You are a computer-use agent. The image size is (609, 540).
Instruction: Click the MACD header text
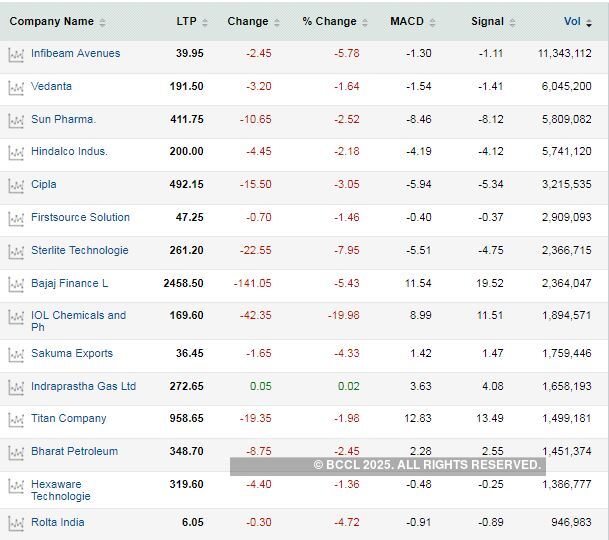pos(407,21)
